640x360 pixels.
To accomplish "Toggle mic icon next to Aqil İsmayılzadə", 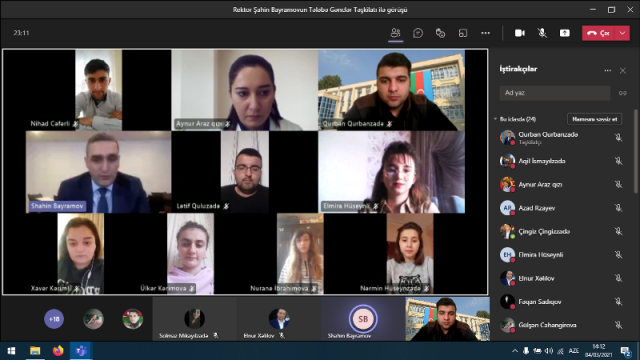I will 618,161.
